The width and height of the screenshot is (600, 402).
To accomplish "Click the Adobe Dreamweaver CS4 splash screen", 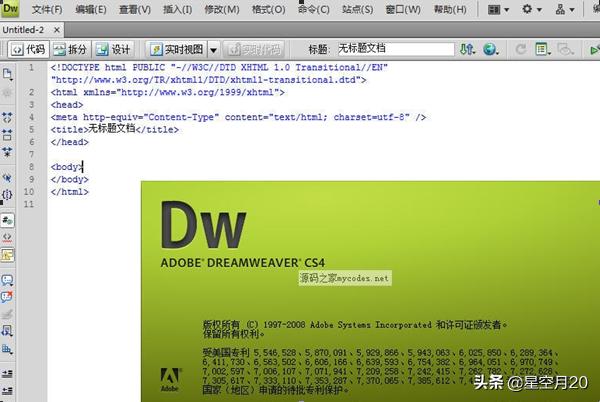I will (x=370, y=291).
